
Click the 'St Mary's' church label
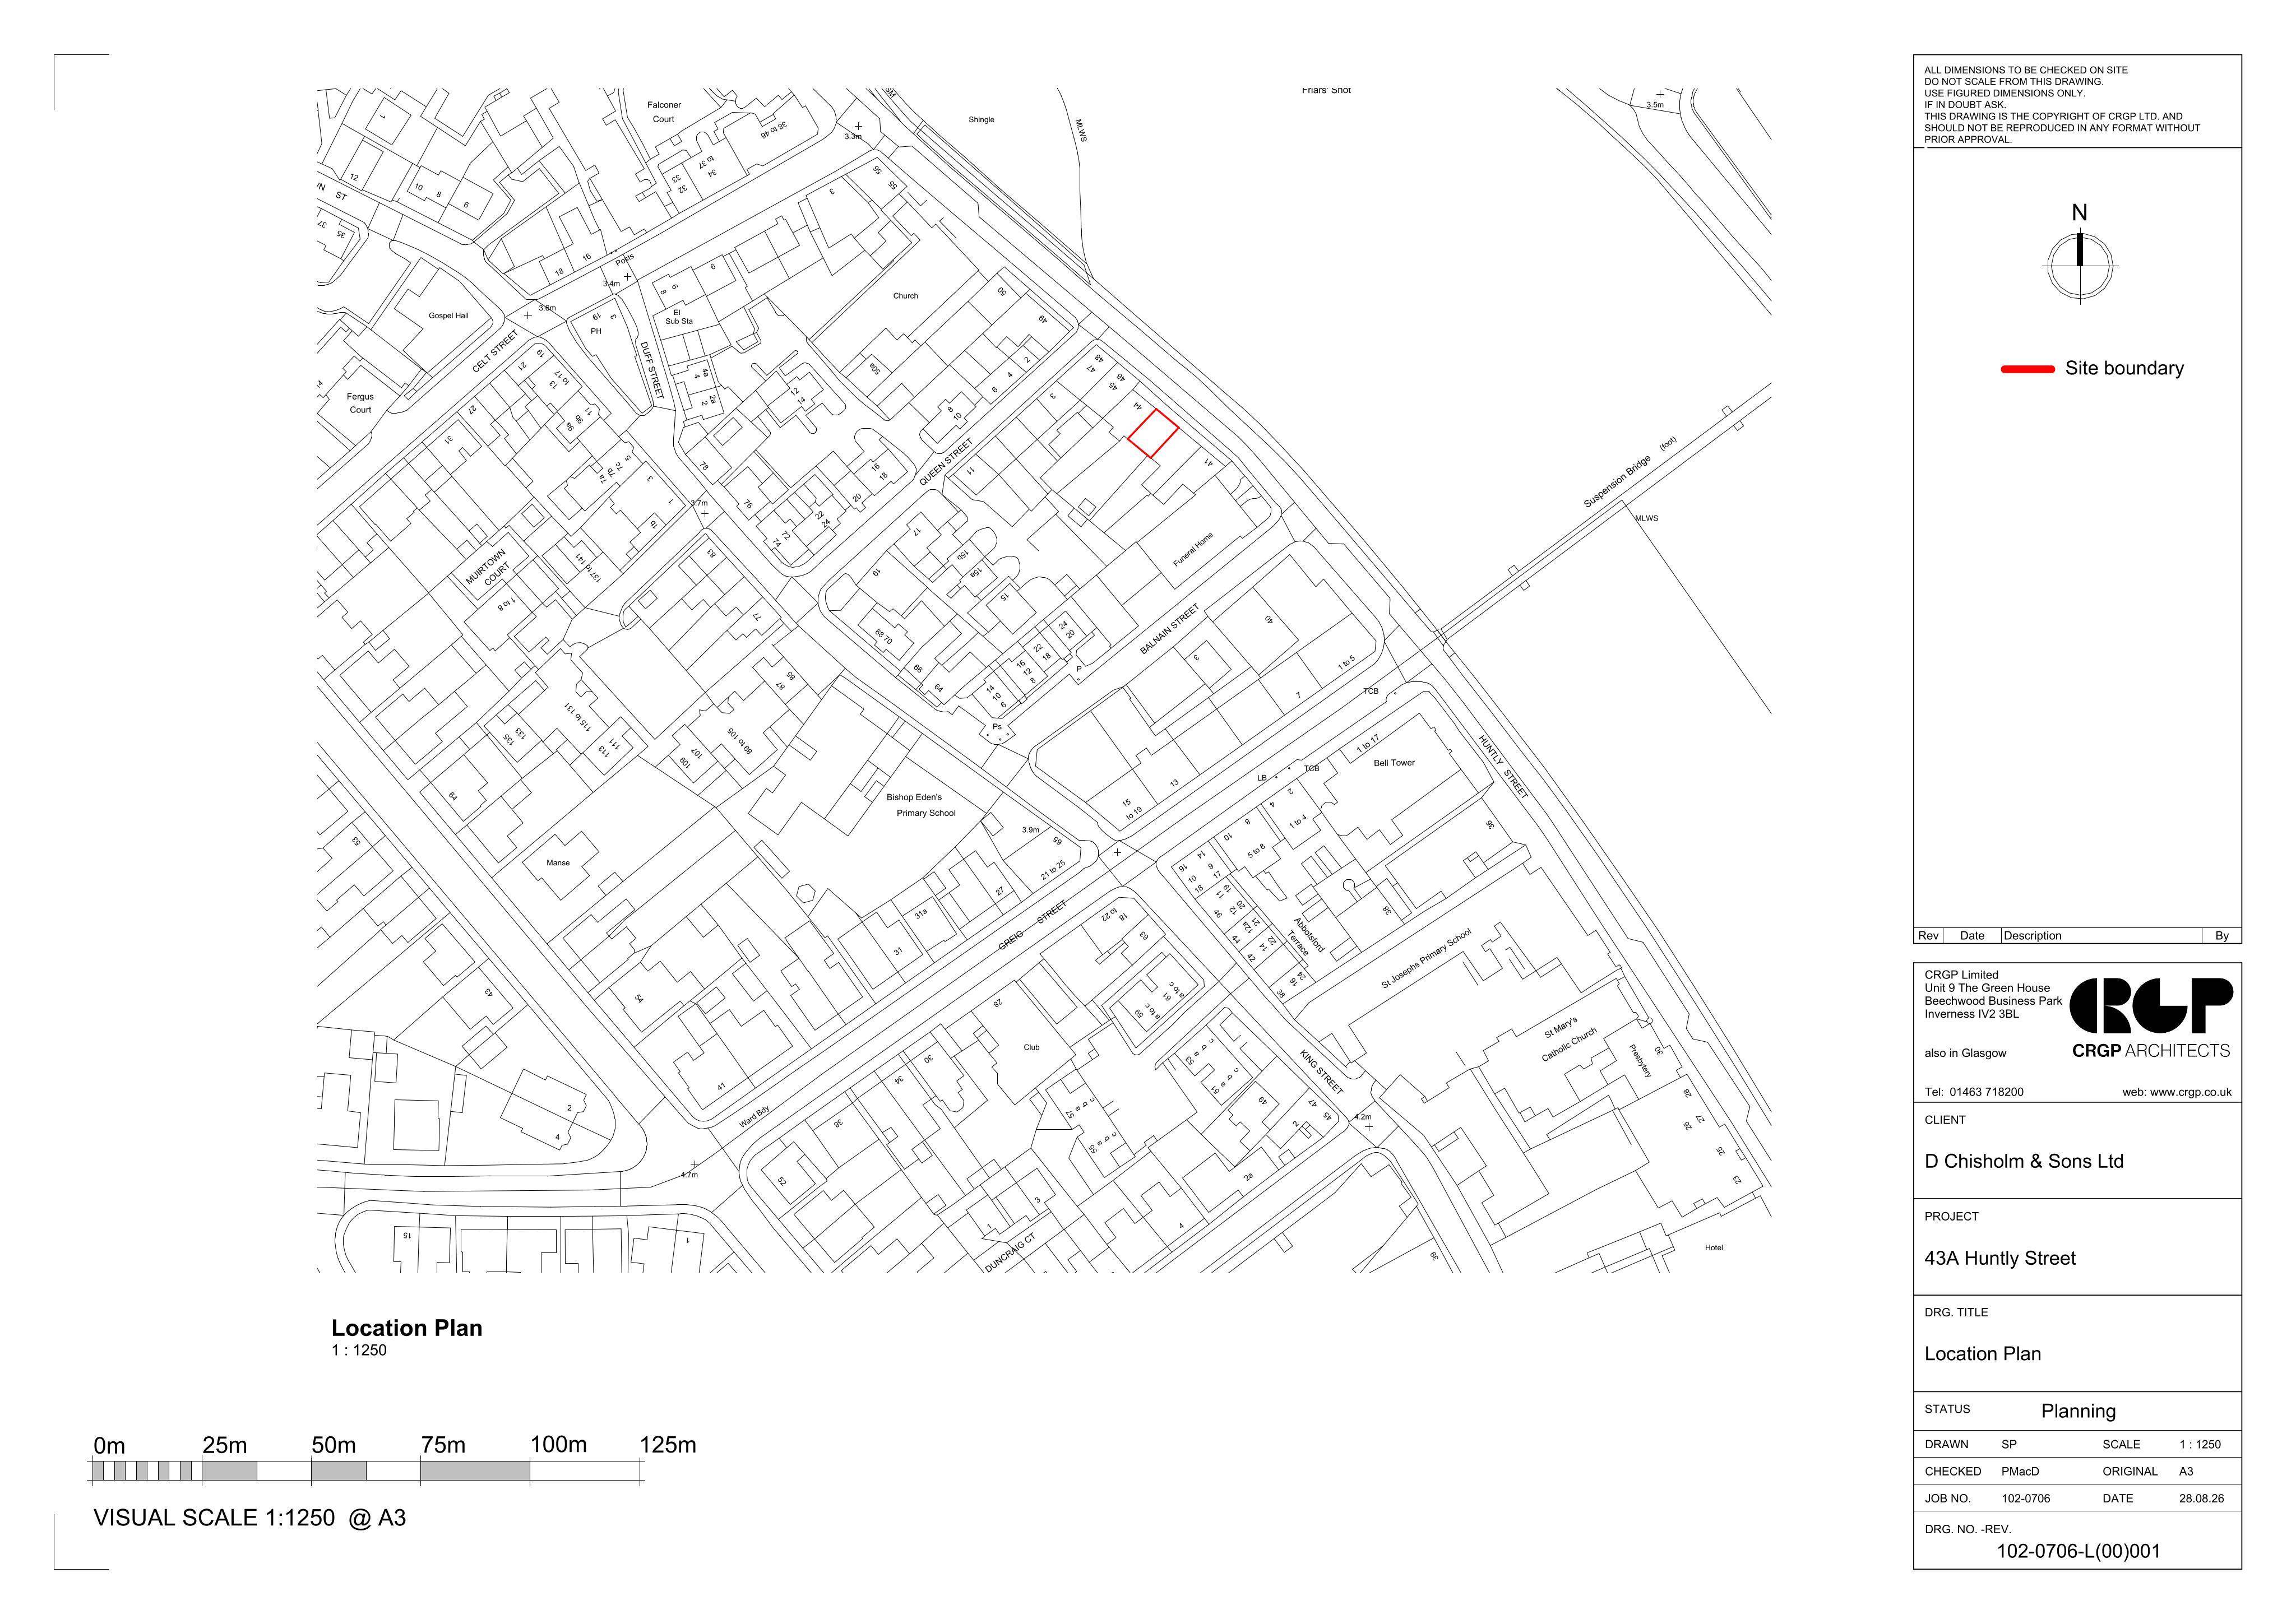[x=1560, y=1027]
